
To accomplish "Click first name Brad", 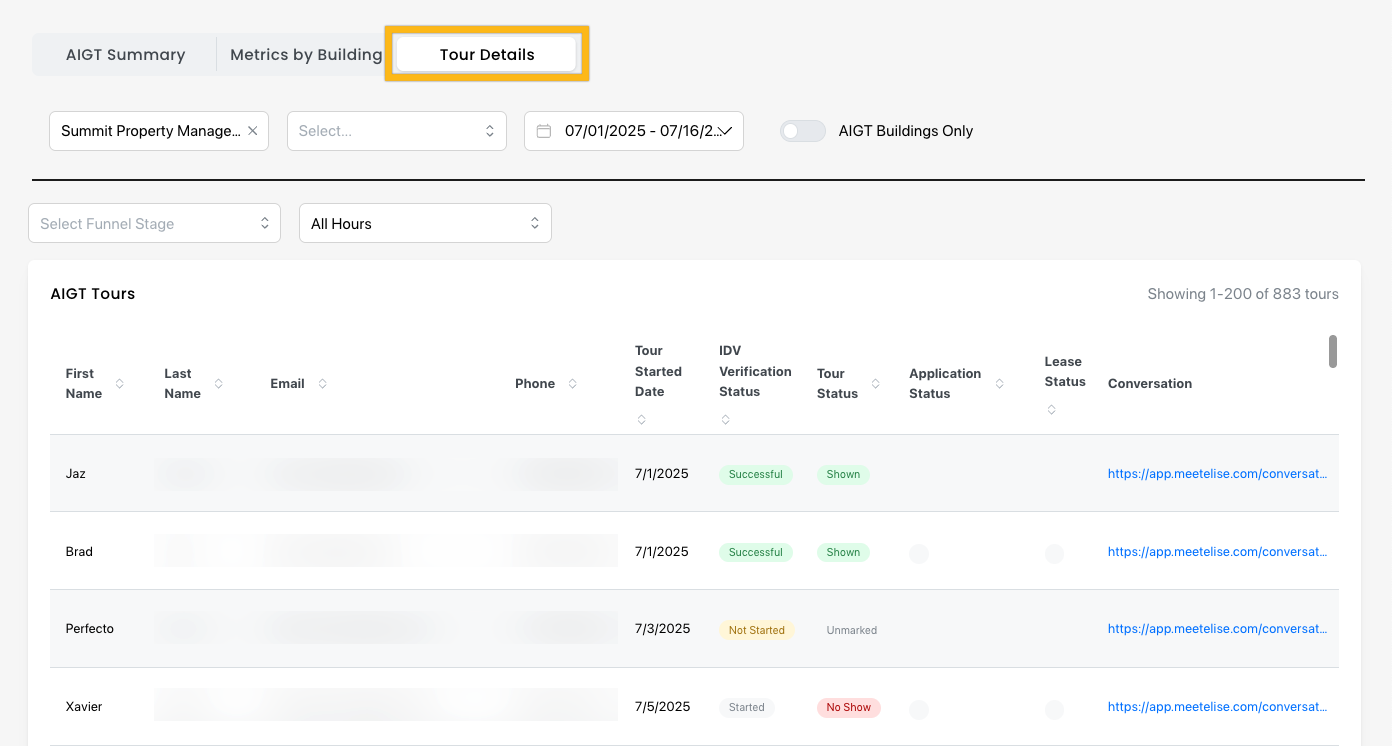I will point(79,552).
